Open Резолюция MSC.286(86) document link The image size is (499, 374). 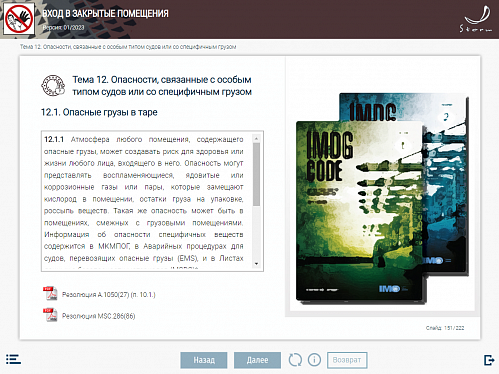coord(99,316)
